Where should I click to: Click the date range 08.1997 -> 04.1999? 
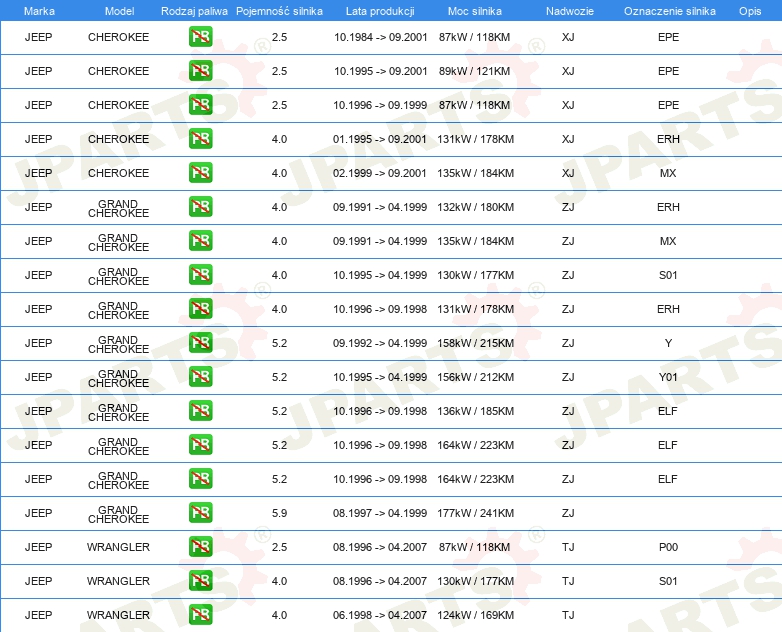pos(380,513)
